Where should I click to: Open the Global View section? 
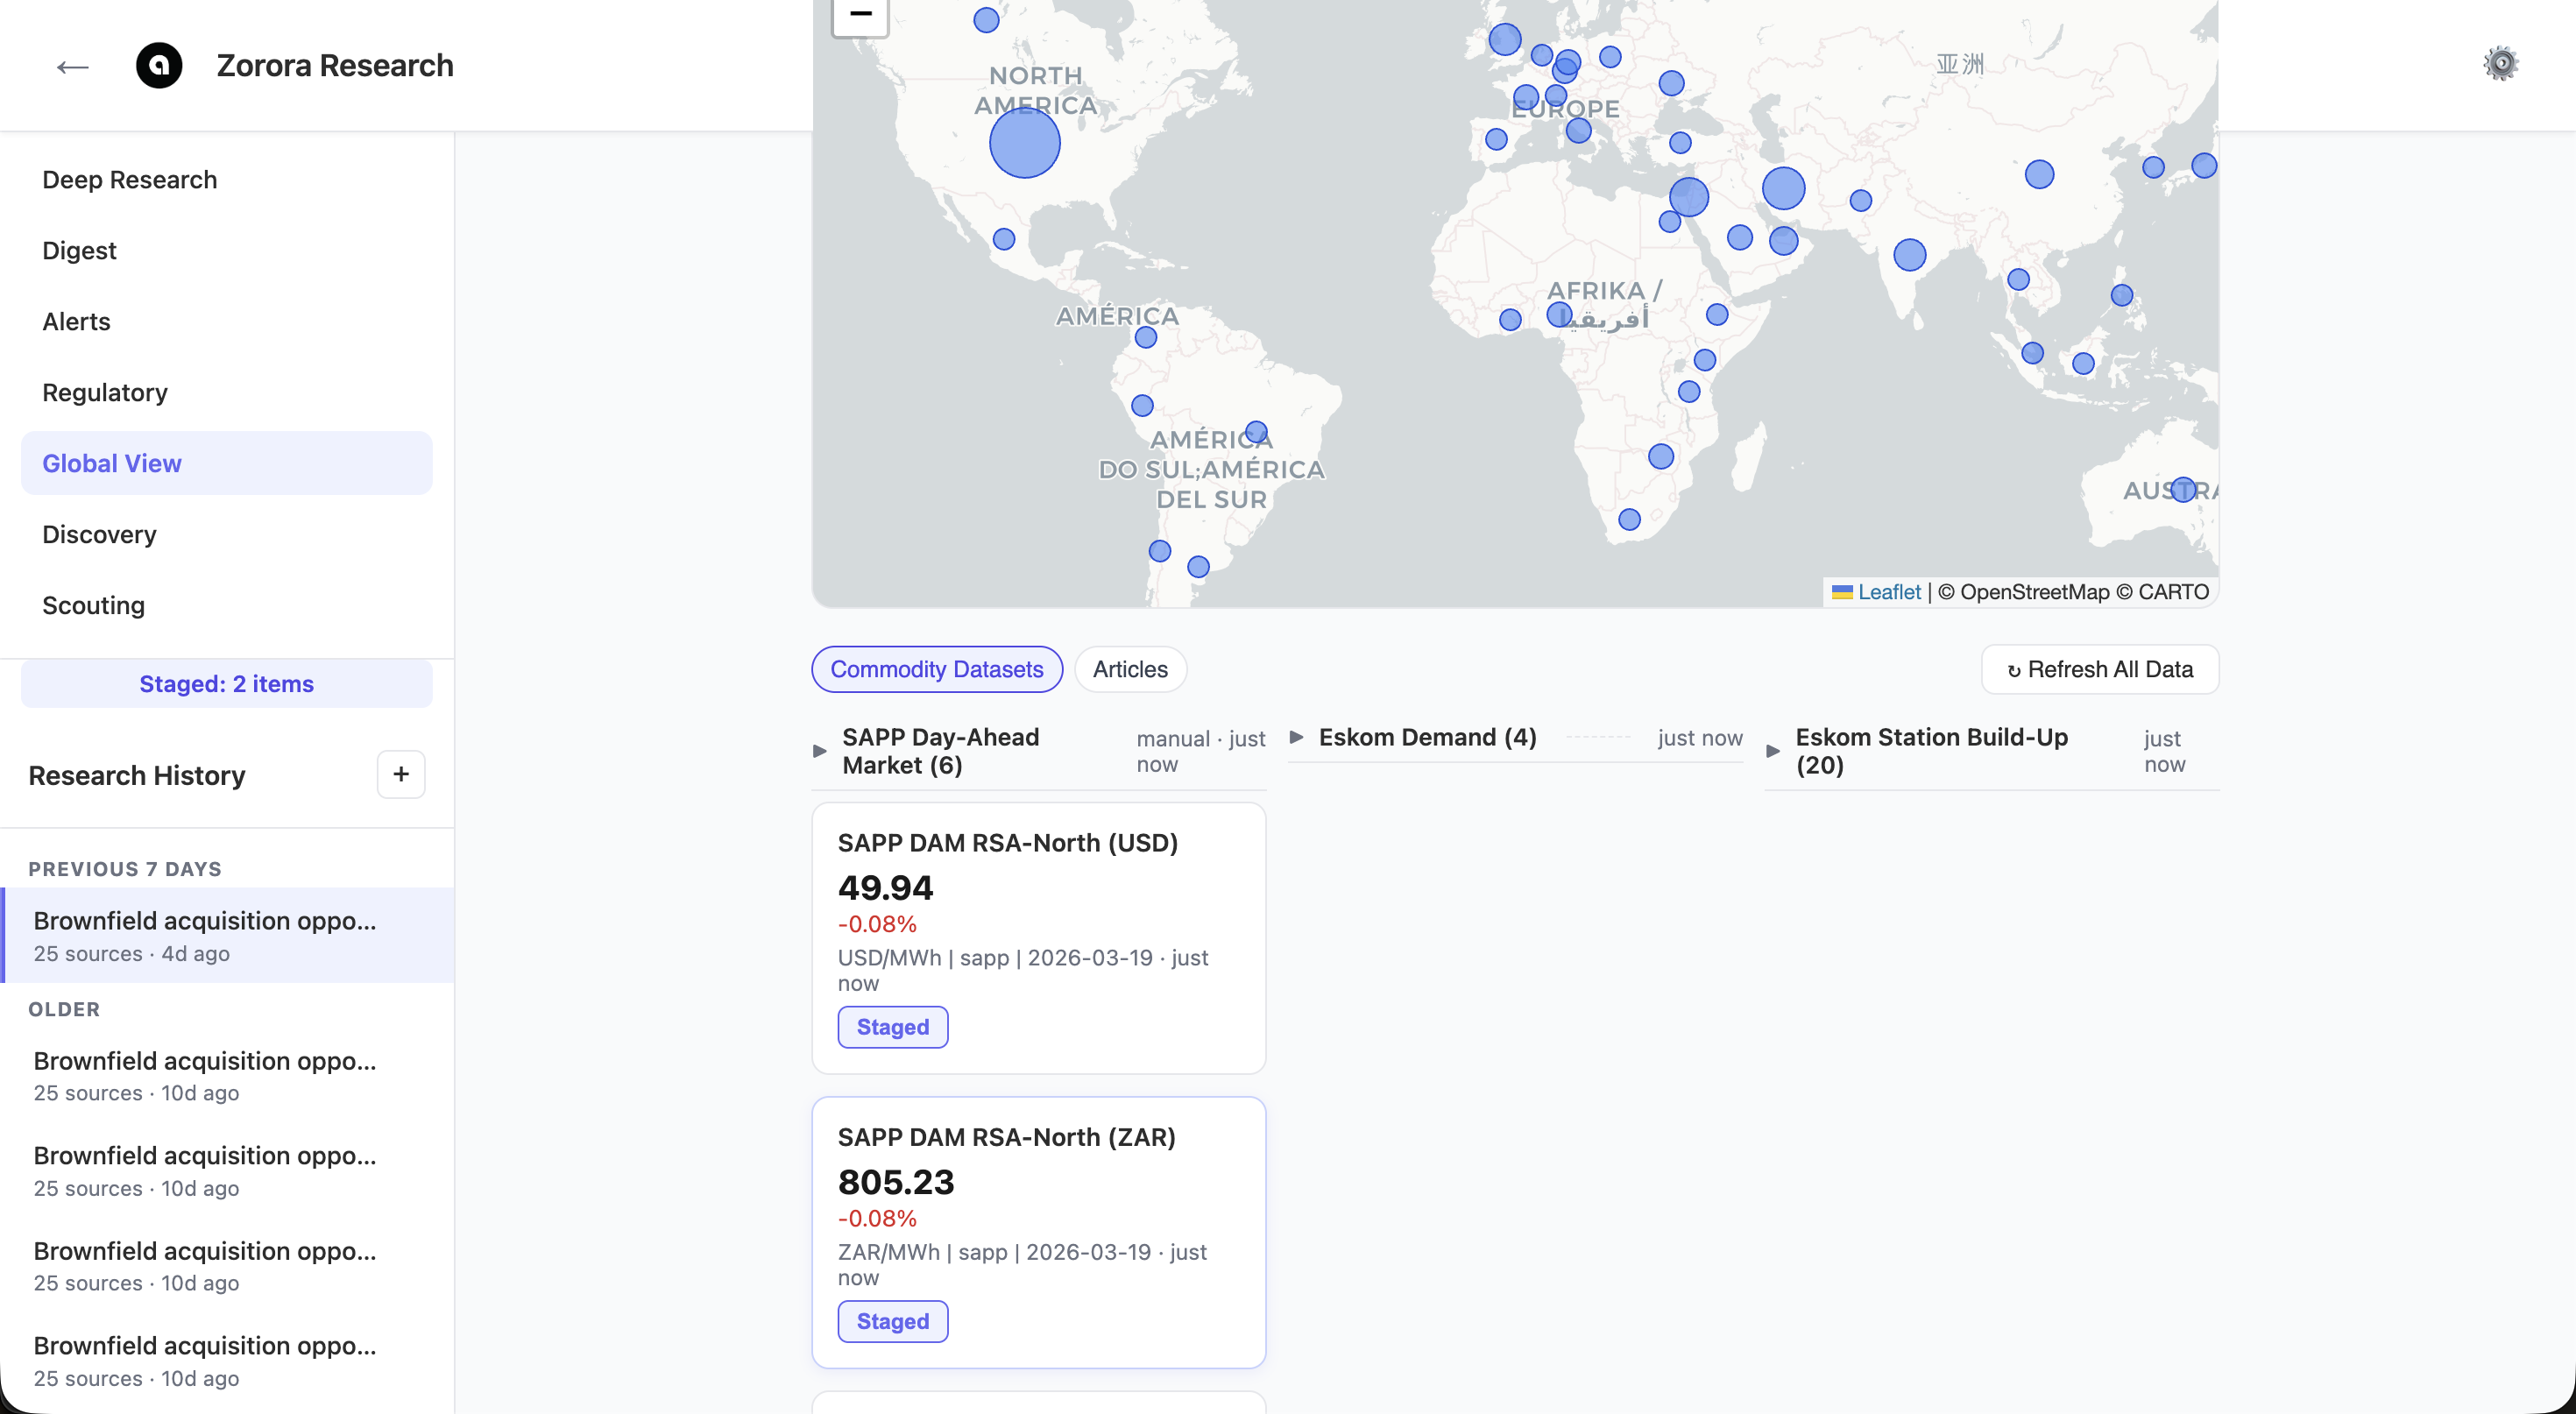pyautogui.click(x=112, y=462)
